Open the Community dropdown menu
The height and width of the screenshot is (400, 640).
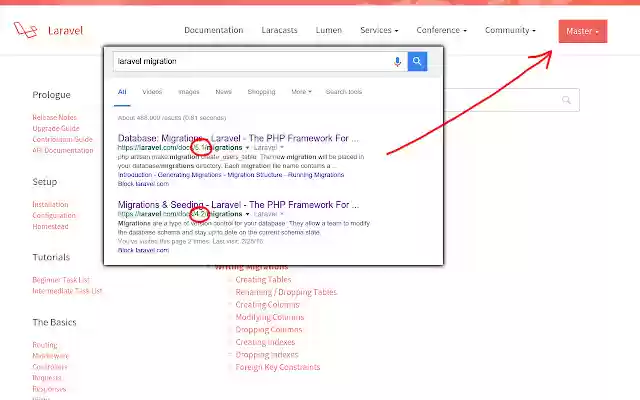pos(510,30)
